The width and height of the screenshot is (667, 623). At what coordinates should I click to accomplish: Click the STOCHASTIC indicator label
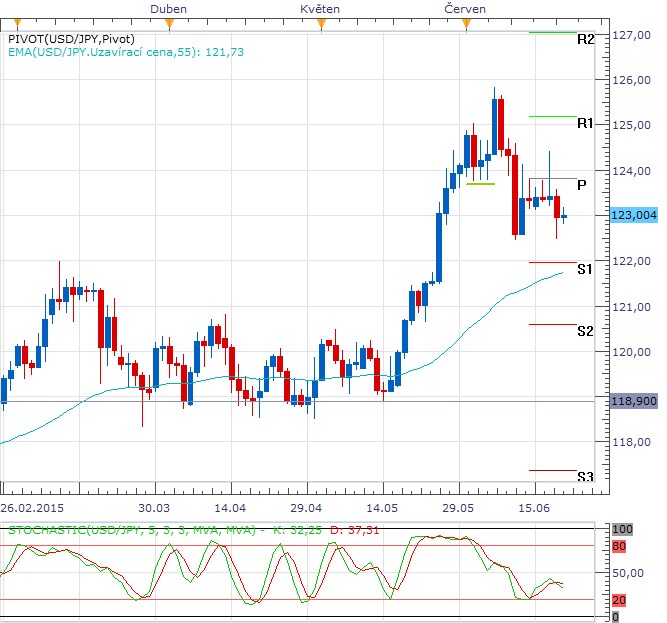[194, 530]
